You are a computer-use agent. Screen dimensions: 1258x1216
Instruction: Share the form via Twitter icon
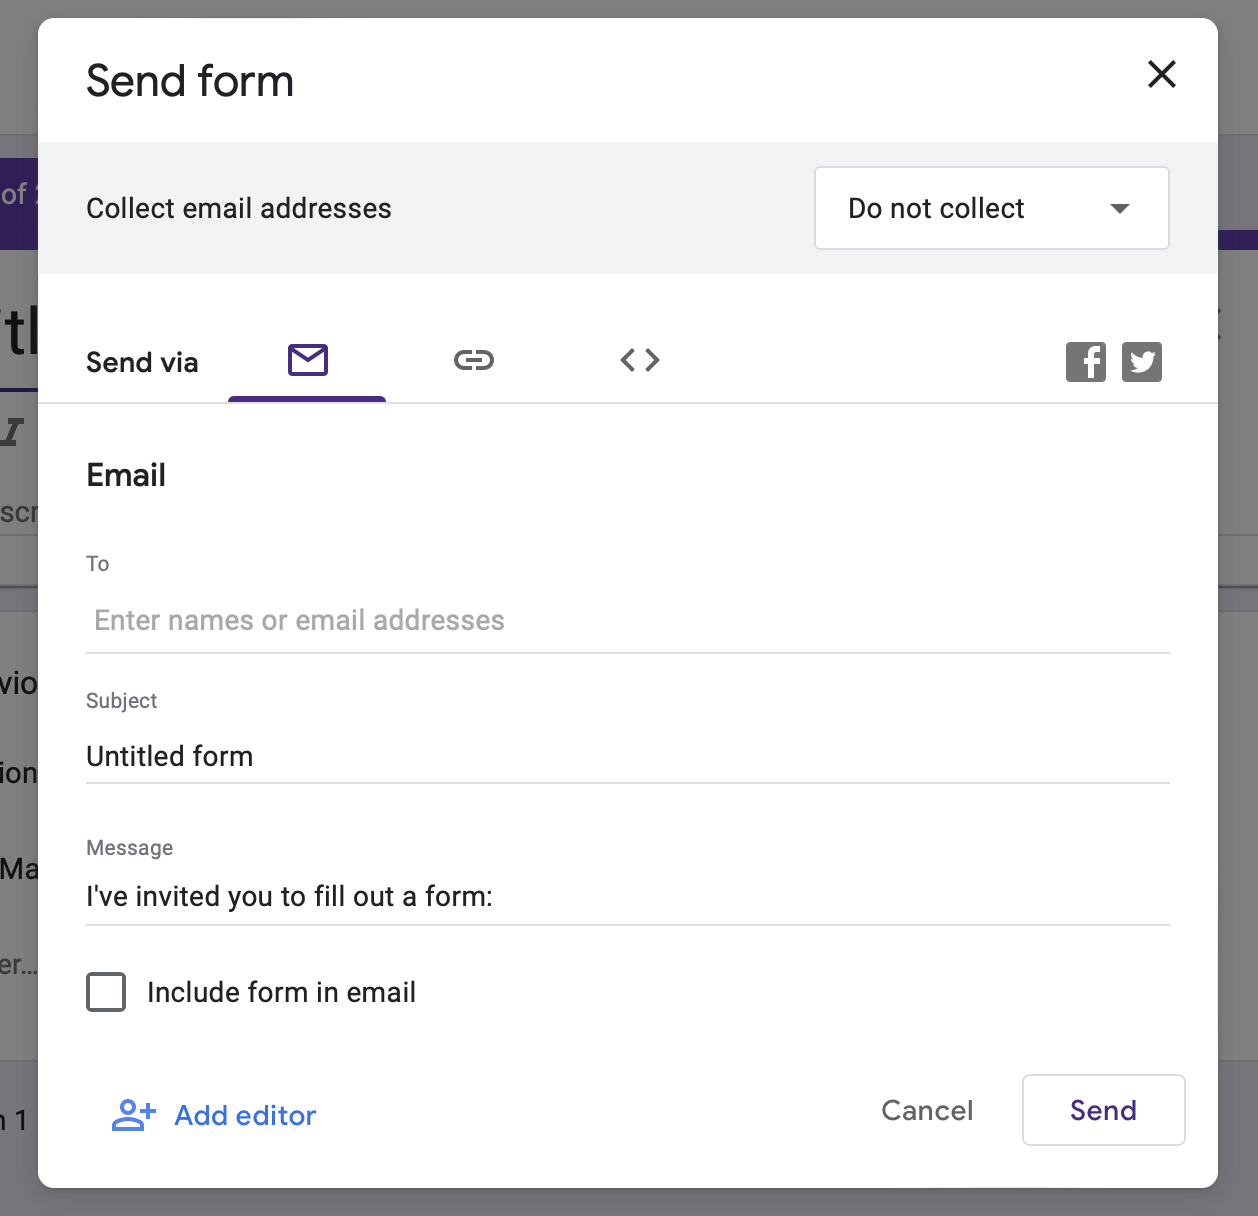1142,362
